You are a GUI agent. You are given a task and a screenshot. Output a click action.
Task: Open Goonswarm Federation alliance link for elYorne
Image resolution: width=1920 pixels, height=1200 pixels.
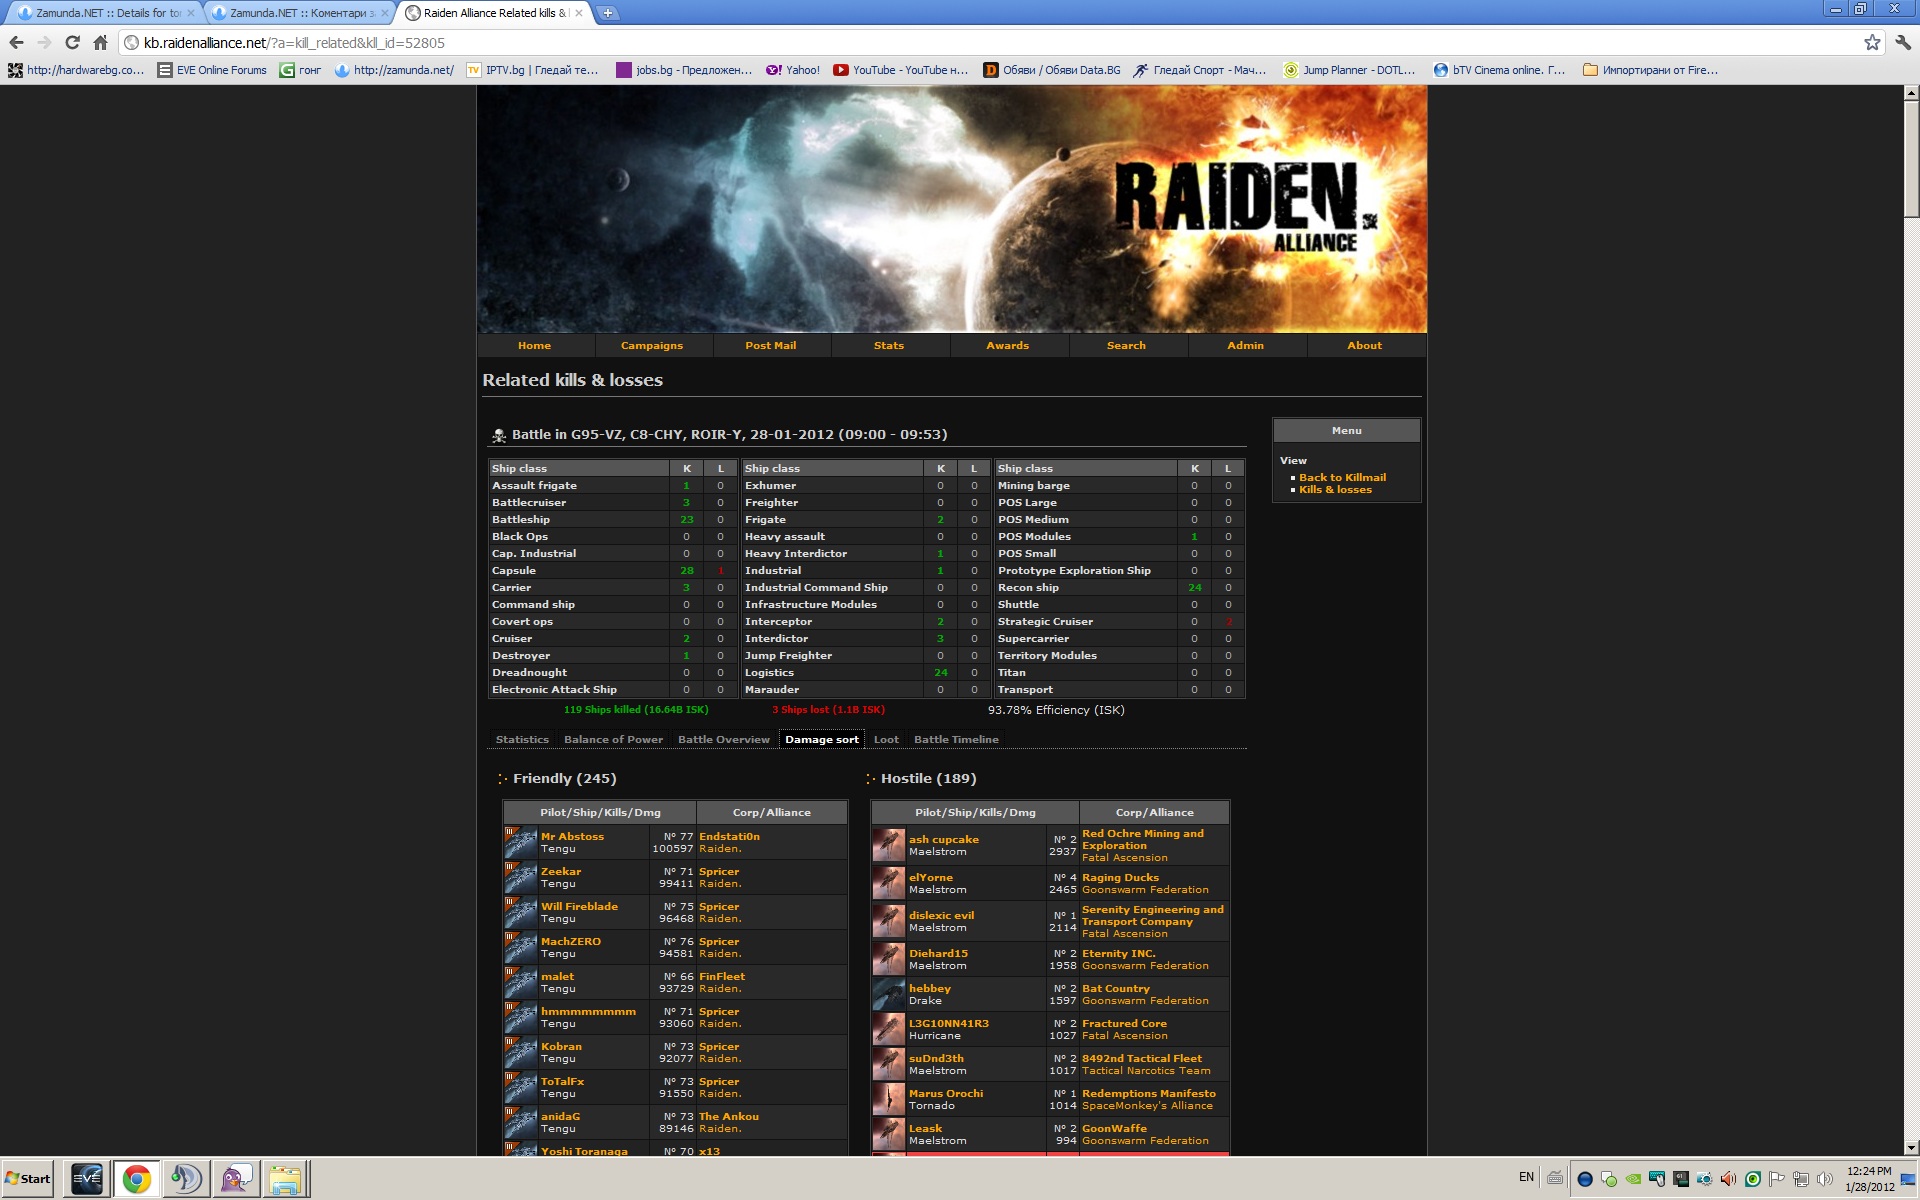(1145, 890)
